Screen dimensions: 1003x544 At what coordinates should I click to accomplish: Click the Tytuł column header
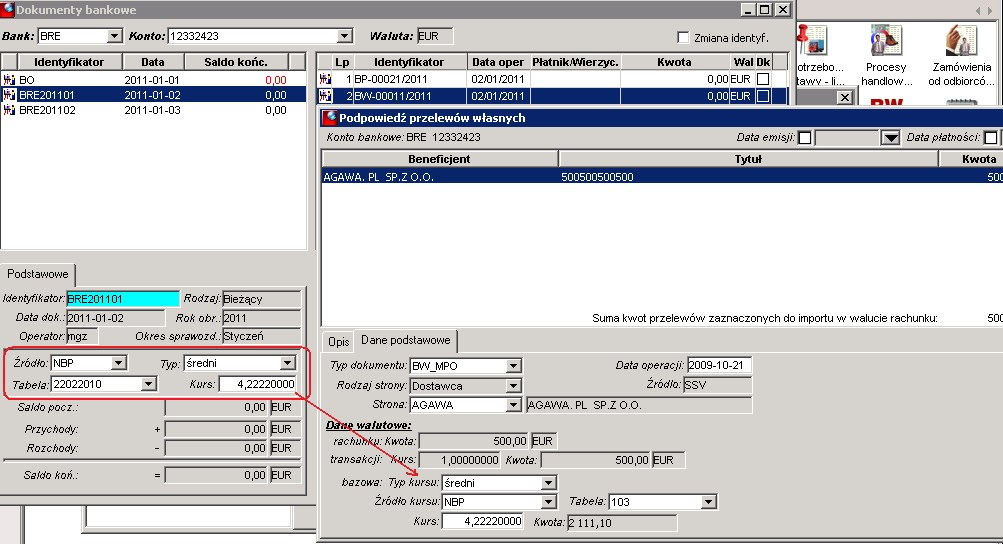(x=748, y=159)
